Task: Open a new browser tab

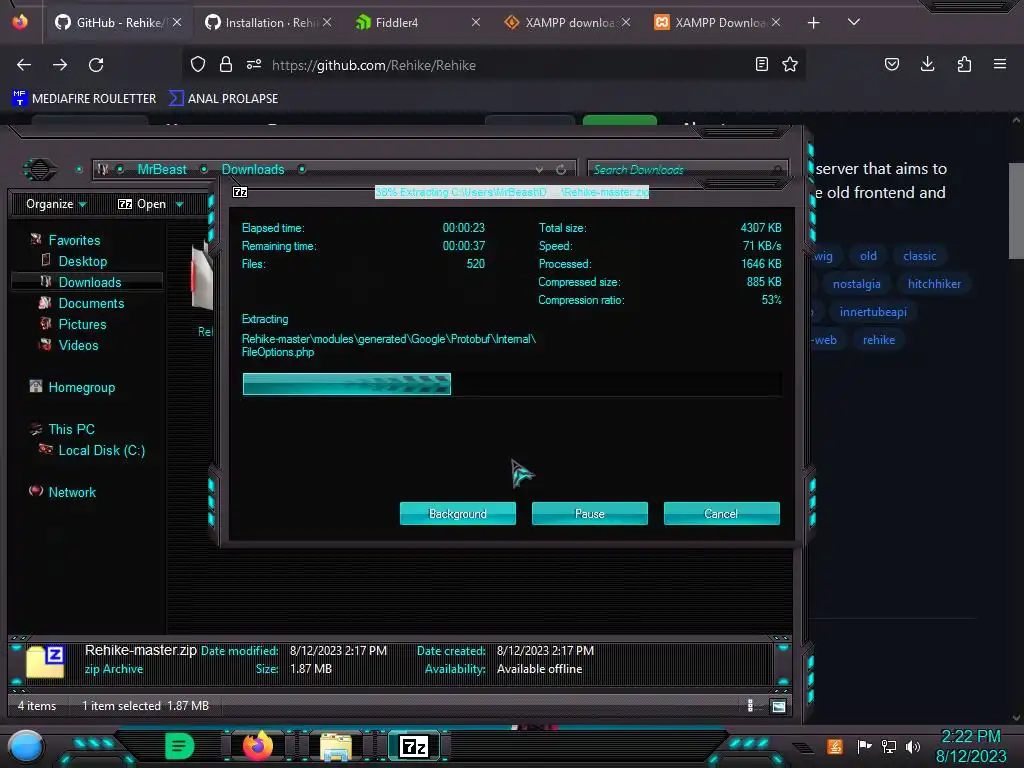Action: pos(813,23)
